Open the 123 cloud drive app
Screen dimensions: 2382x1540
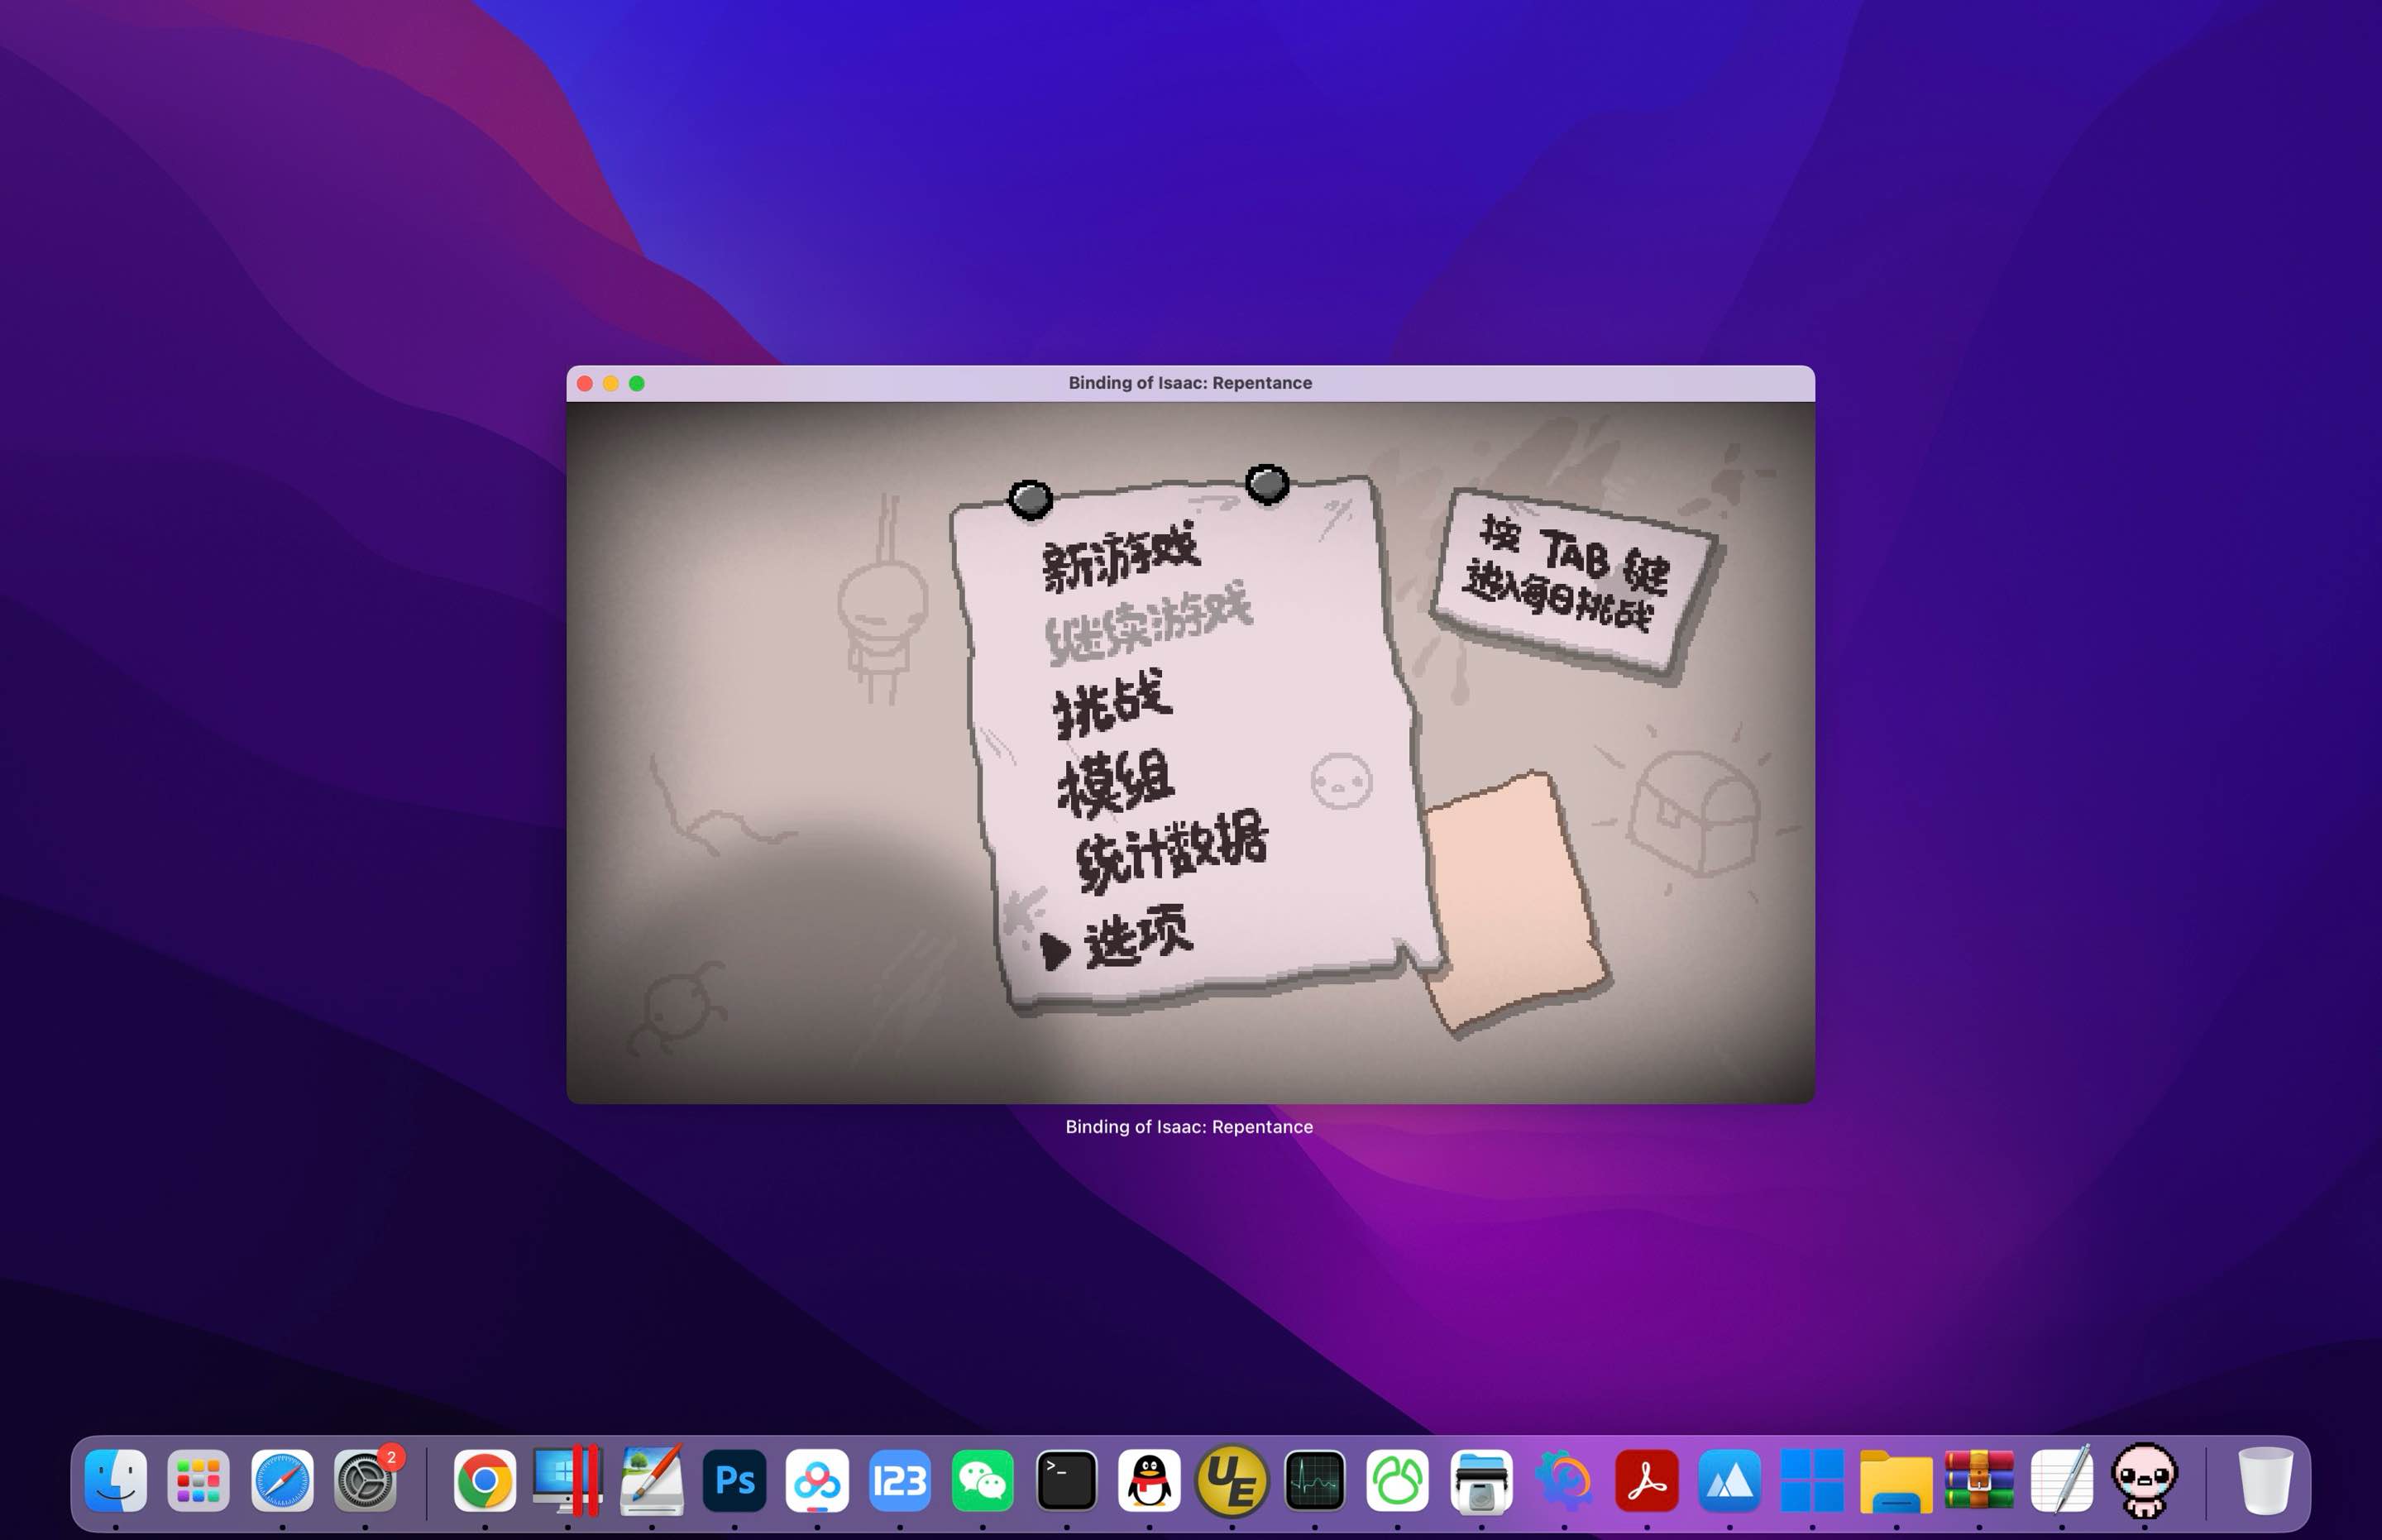pos(900,1480)
